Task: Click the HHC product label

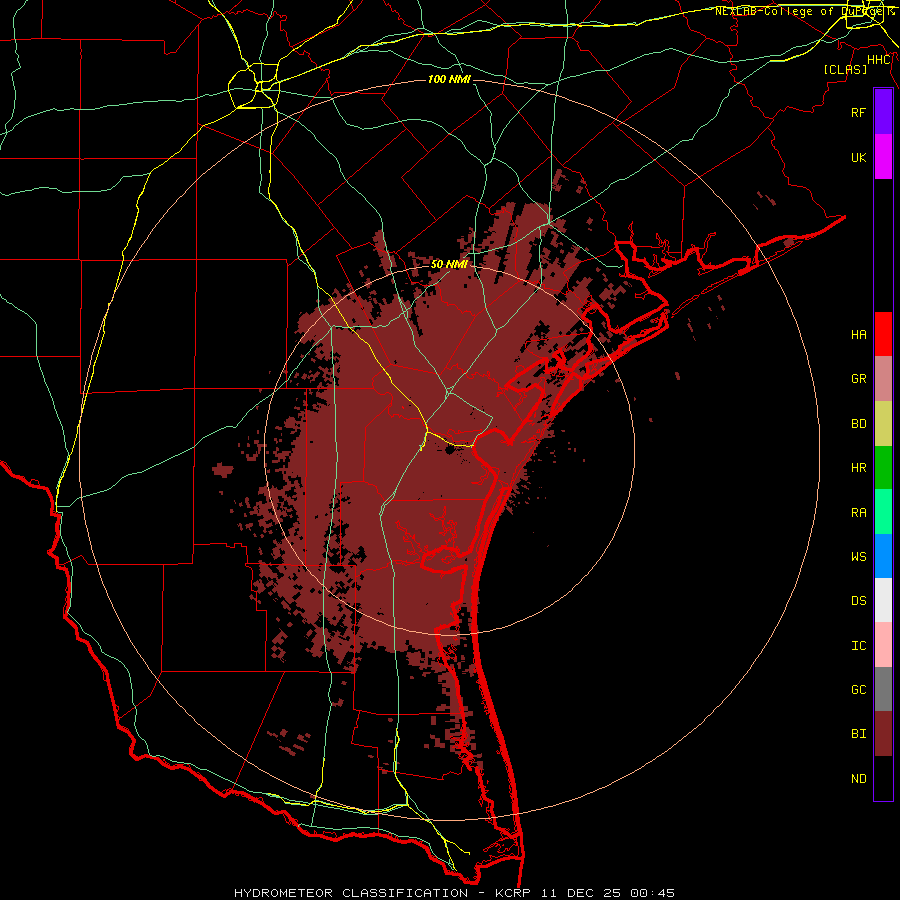Action: pyautogui.click(x=879, y=60)
